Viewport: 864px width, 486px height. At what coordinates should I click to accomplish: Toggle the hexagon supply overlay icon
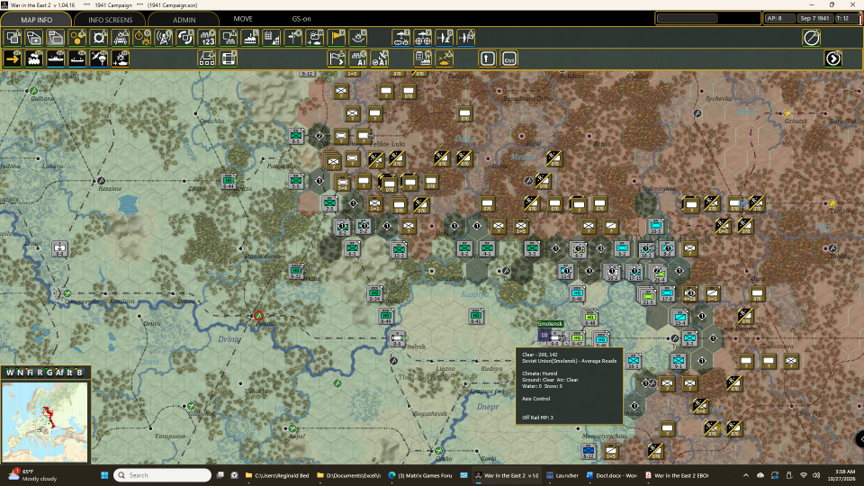77,38
